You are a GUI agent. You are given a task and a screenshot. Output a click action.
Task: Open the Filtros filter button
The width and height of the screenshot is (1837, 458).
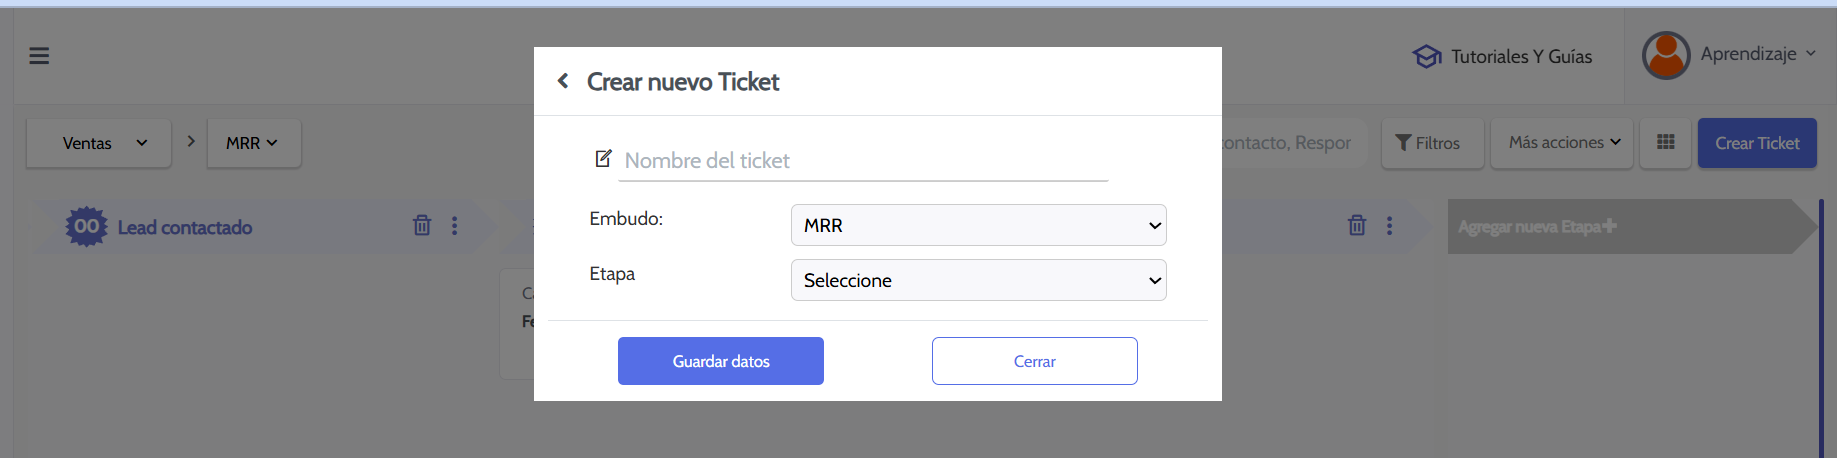[x=1428, y=143]
